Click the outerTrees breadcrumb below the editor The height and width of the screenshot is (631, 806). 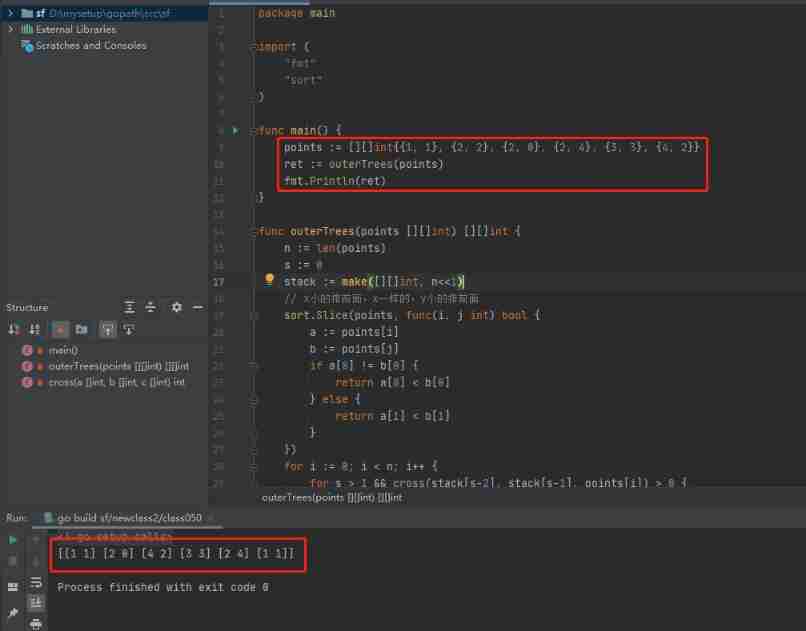tap(331, 497)
